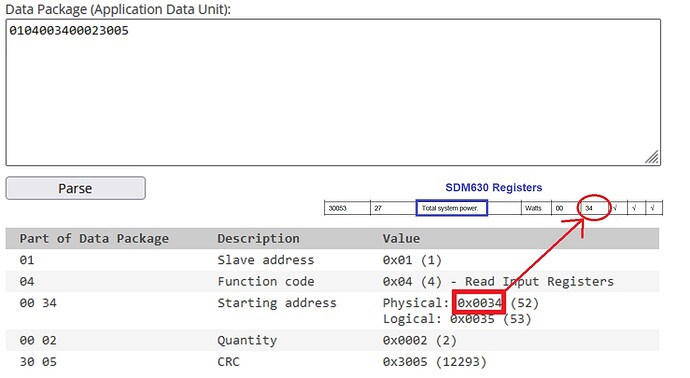Click the 'CRC' description cell

click(228, 362)
